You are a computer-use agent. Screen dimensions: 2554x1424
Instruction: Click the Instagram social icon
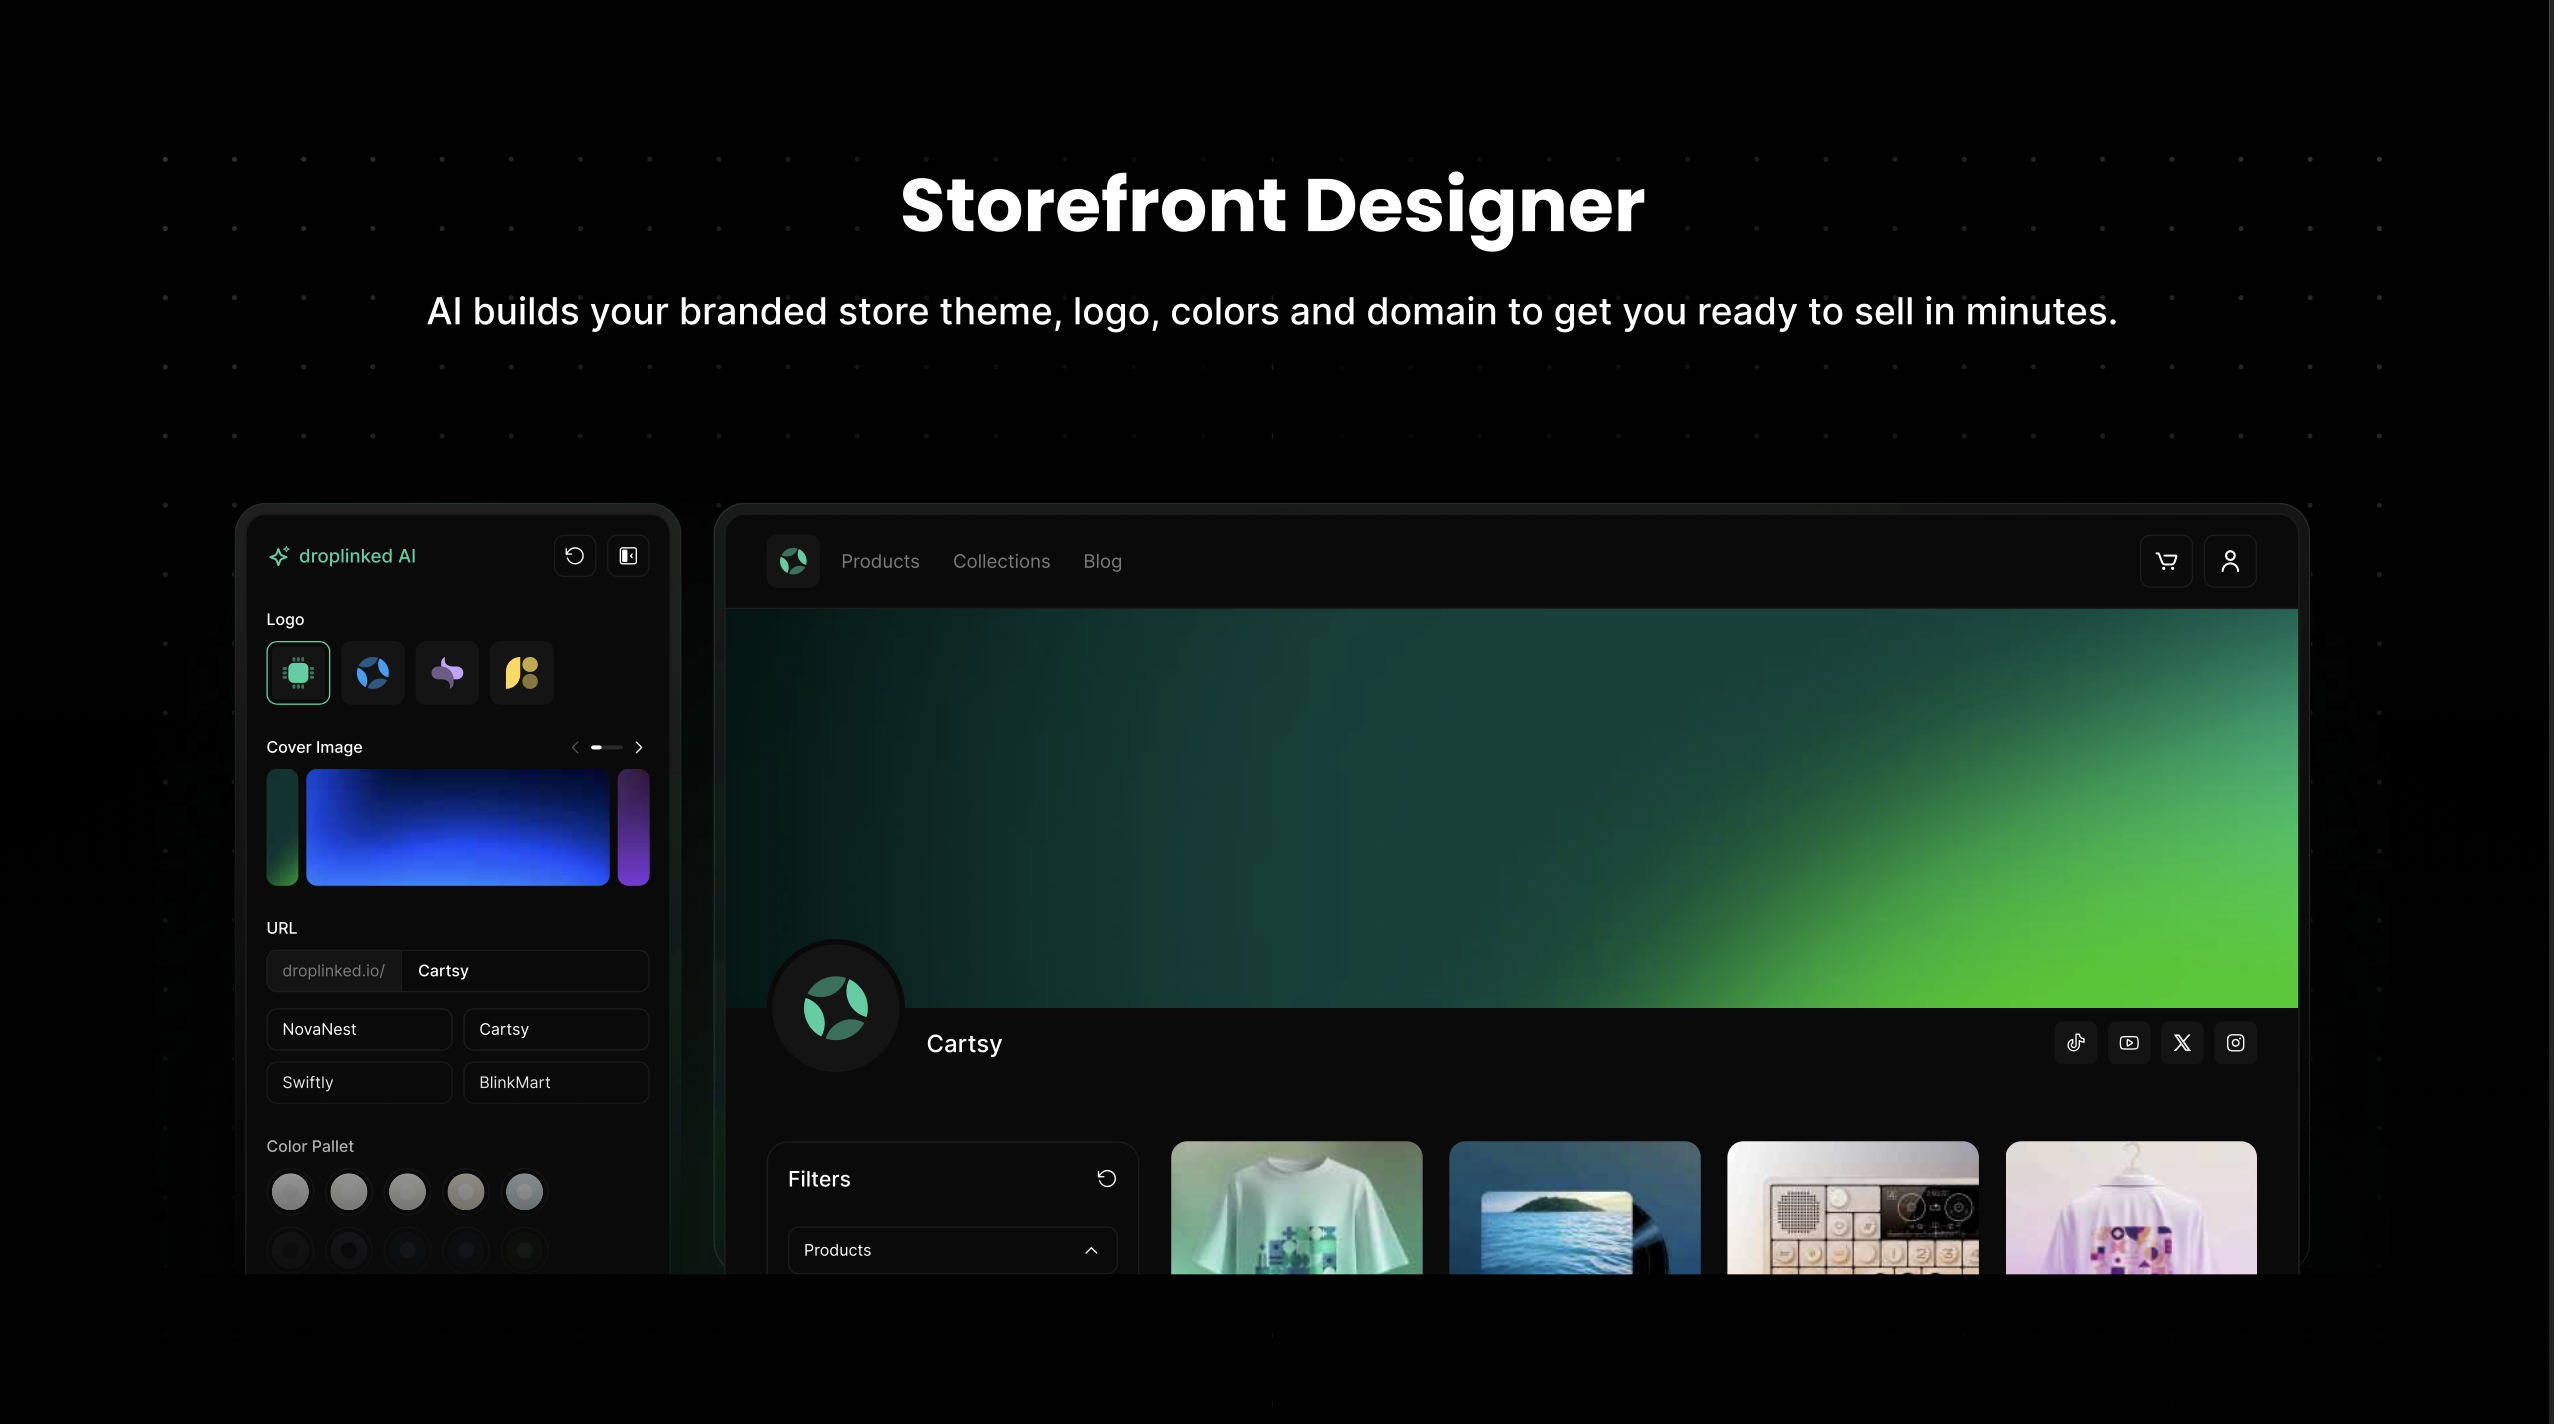2235,1043
